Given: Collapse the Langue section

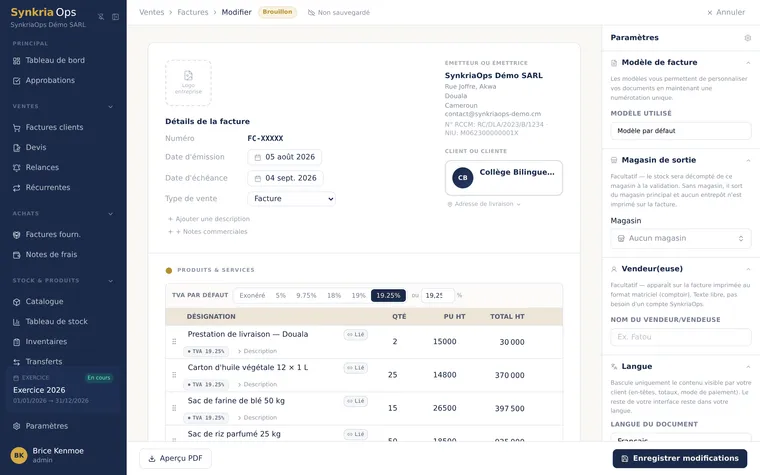Looking at the screenshot, I should [748, 367].
